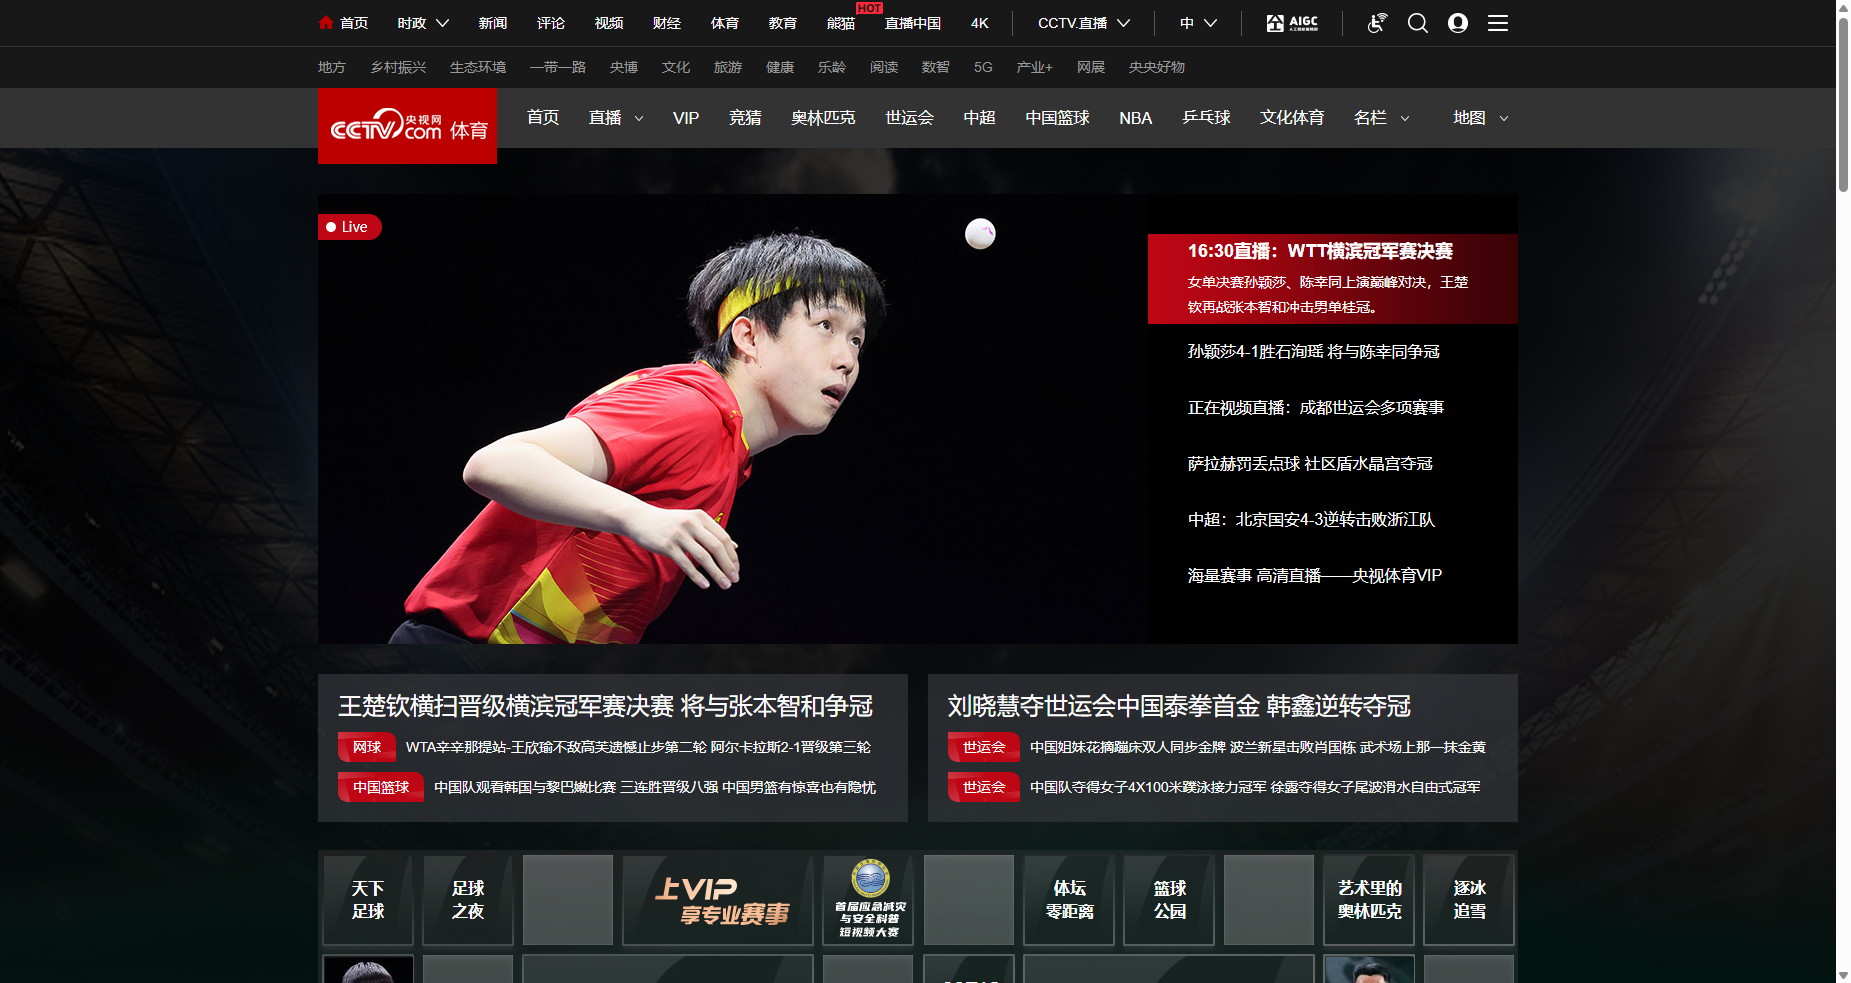Open 海量赛事 高清直播 VIP link

pos(1315,576)
